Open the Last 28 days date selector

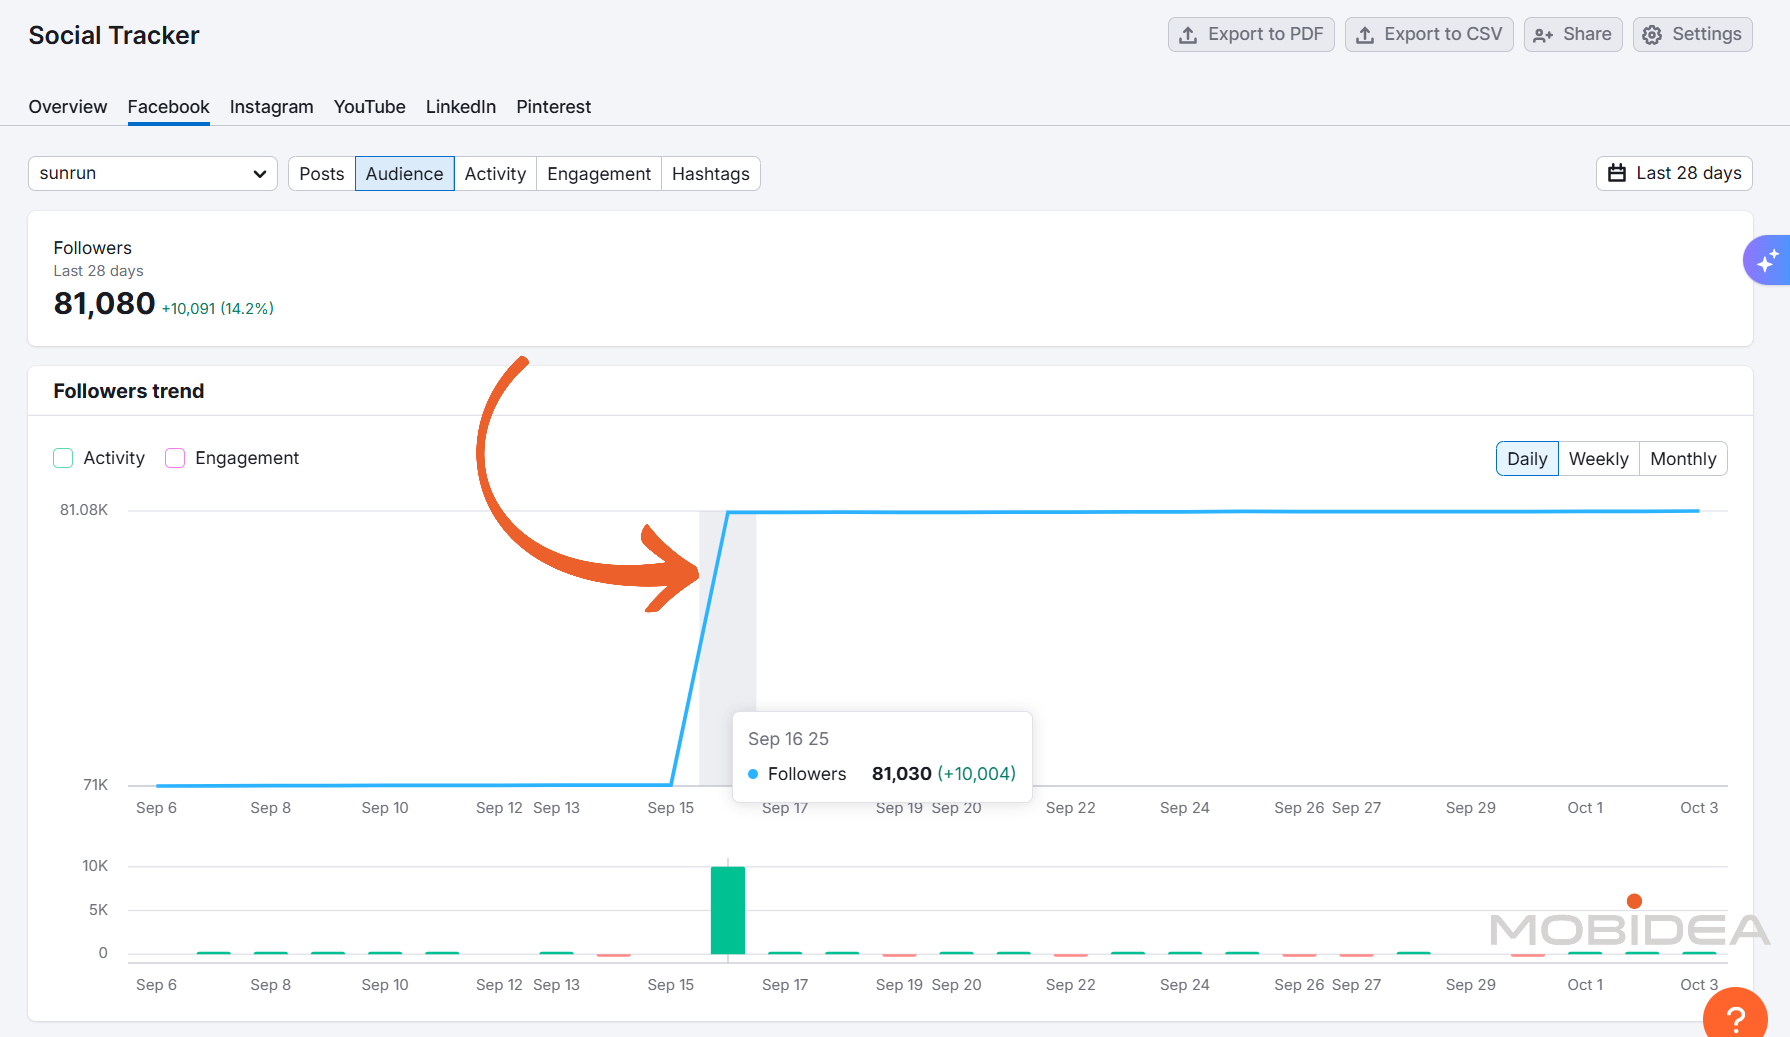click(x=1673, y=173)
